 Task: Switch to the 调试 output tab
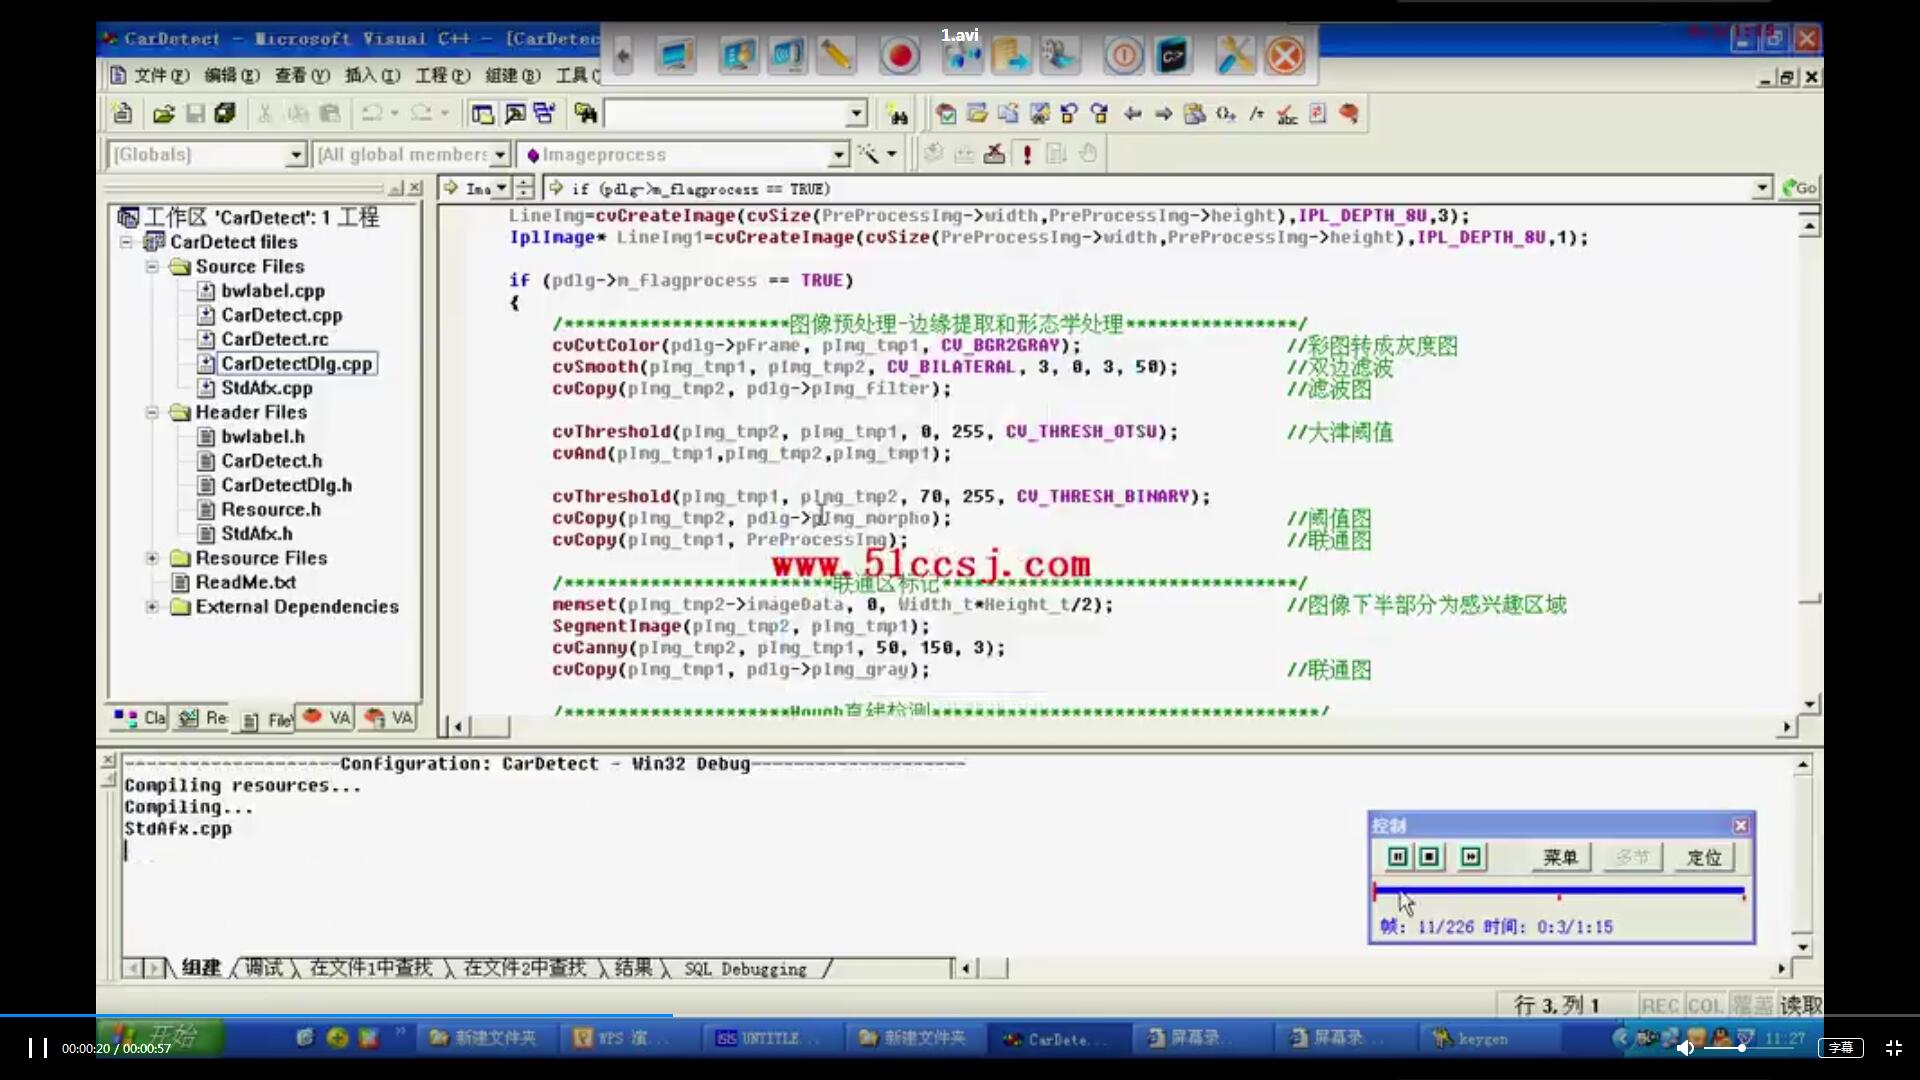[x=264, y=968]
